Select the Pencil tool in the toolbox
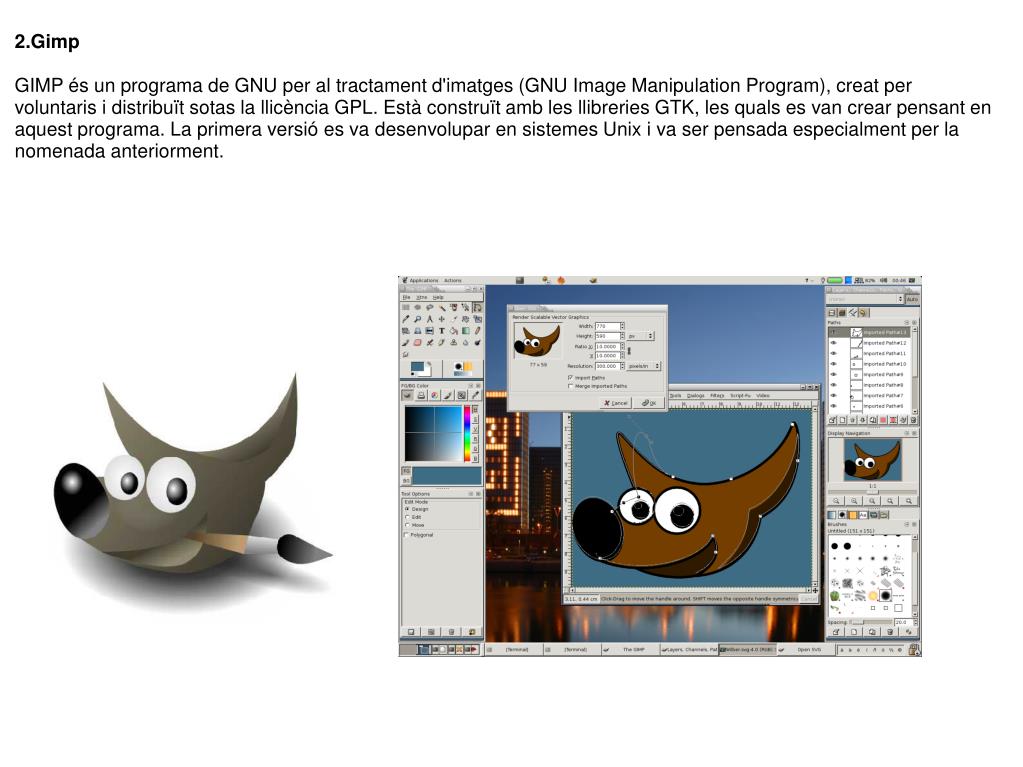 (478, 331)
